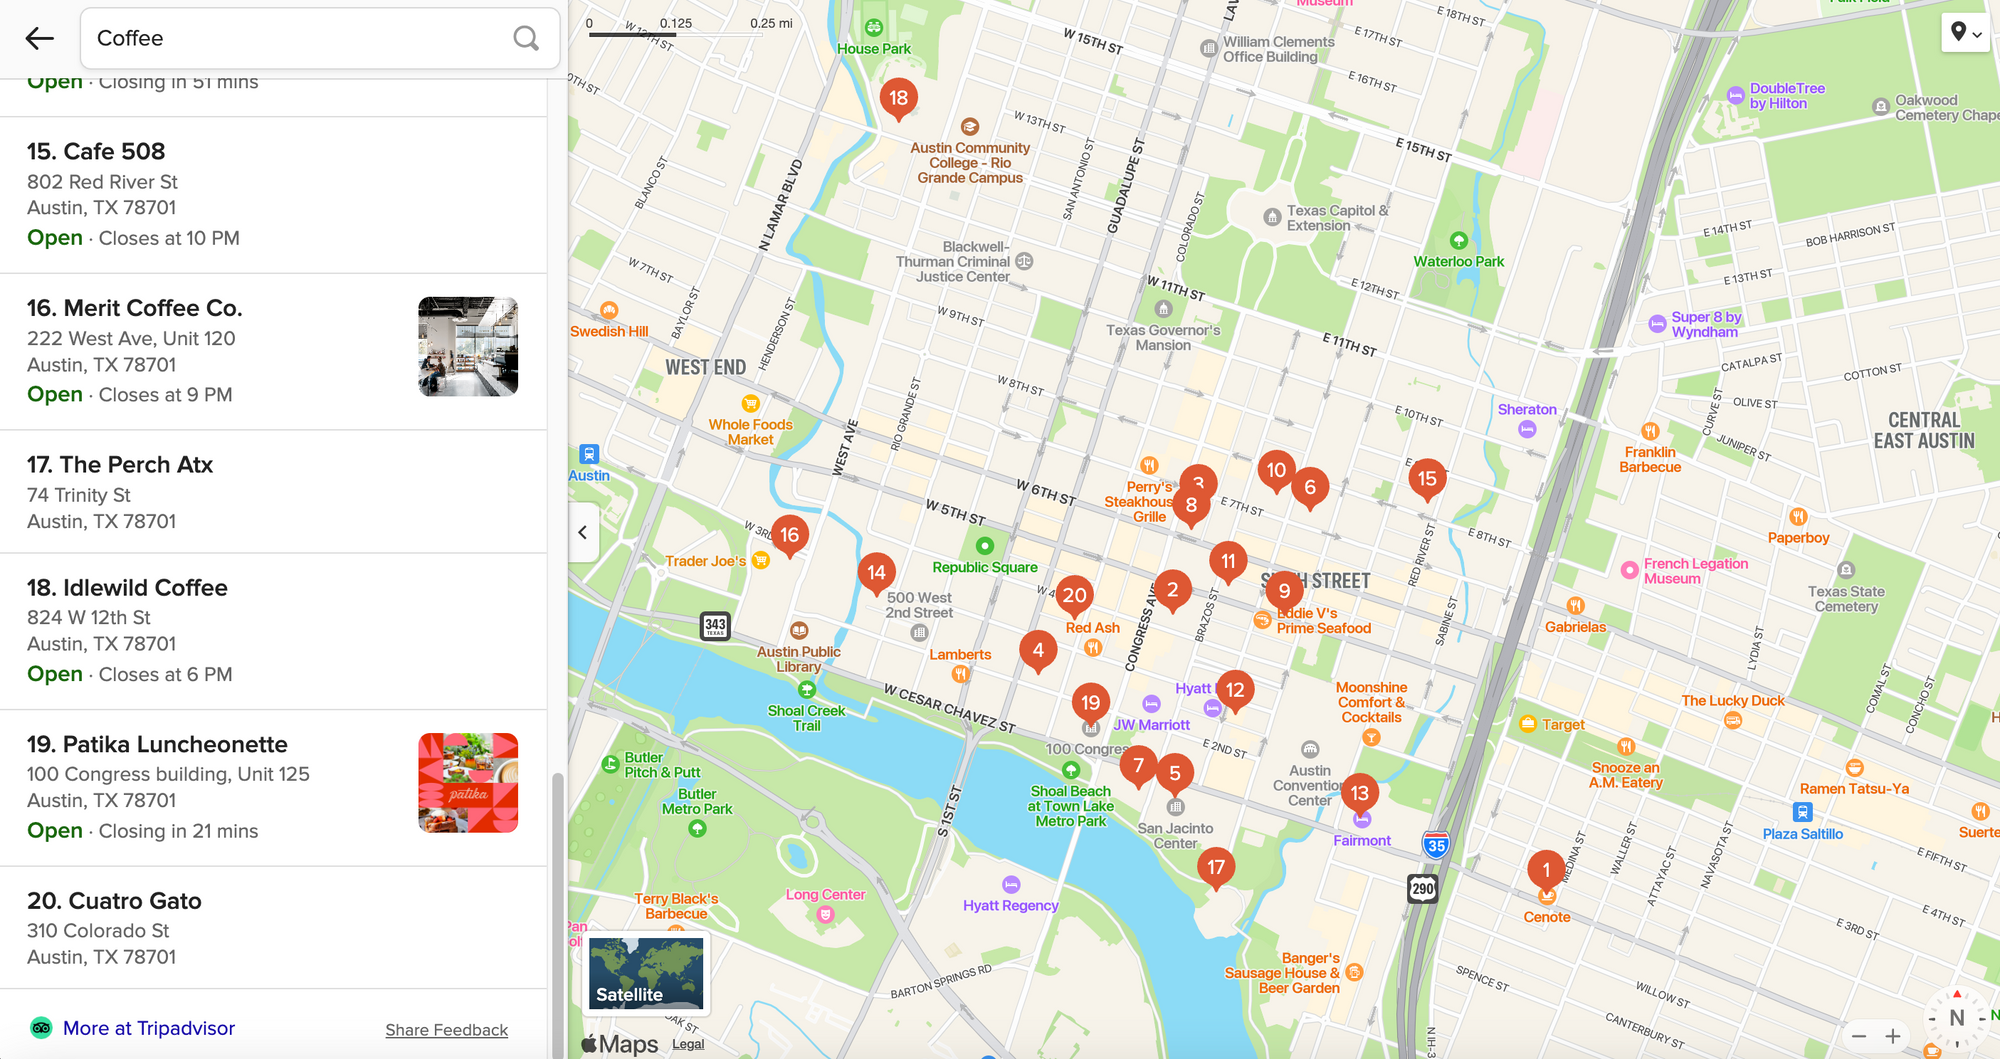This screenshot has height=1059, width=2000.
Task: Click the Paperboy restaurant icon
Action: coord(1798,517)
